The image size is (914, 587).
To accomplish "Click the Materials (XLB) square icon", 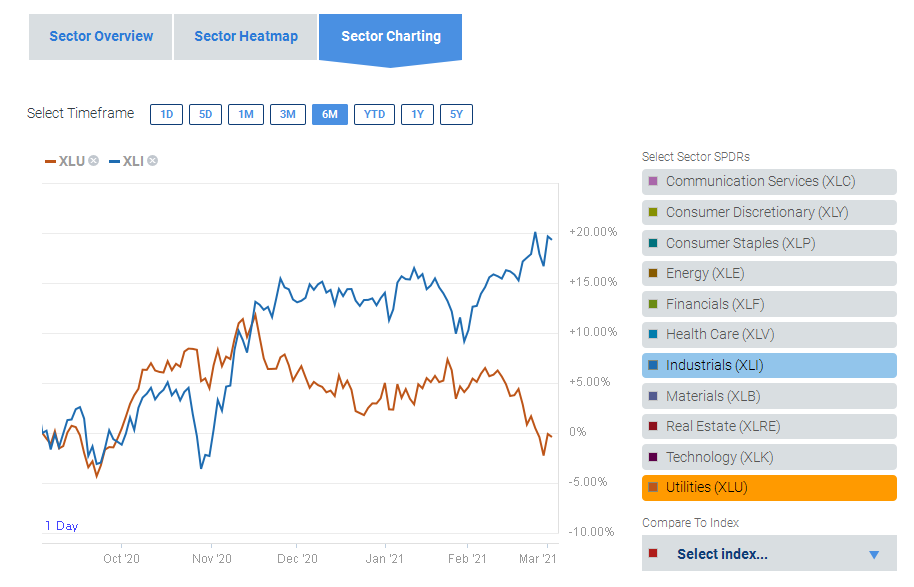I will pos(653,396).
